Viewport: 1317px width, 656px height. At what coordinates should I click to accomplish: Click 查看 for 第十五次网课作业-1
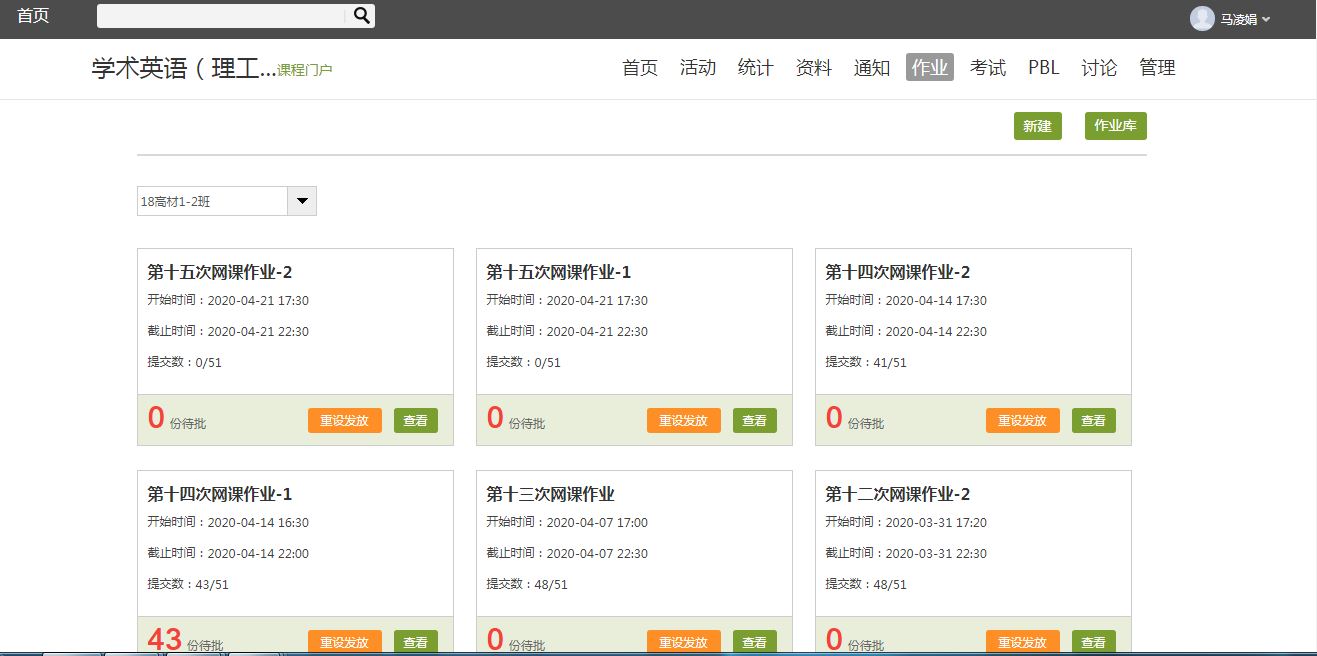click(755, 421)
